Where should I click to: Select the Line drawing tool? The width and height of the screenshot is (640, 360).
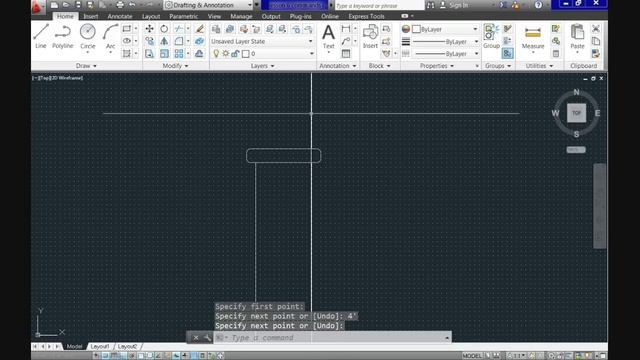[41, 37]
